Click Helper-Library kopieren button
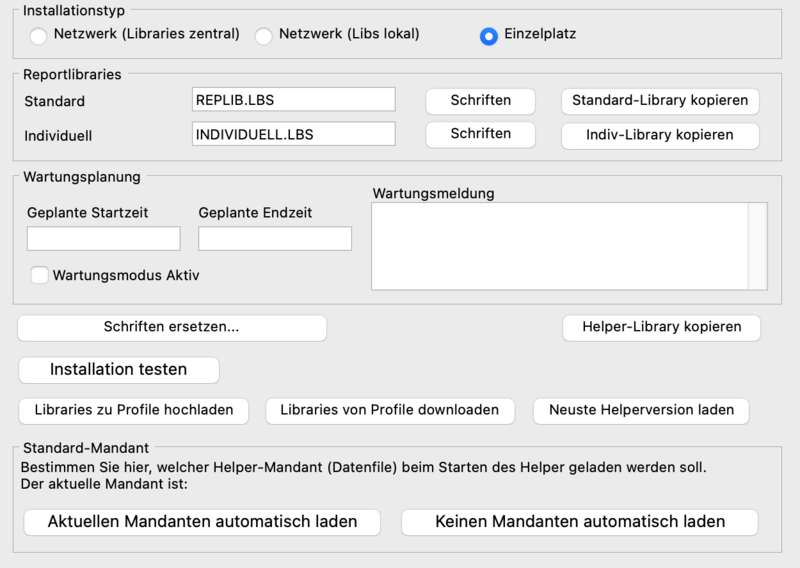The width and height of the screenshot is (800, 568). pos(661,328)
